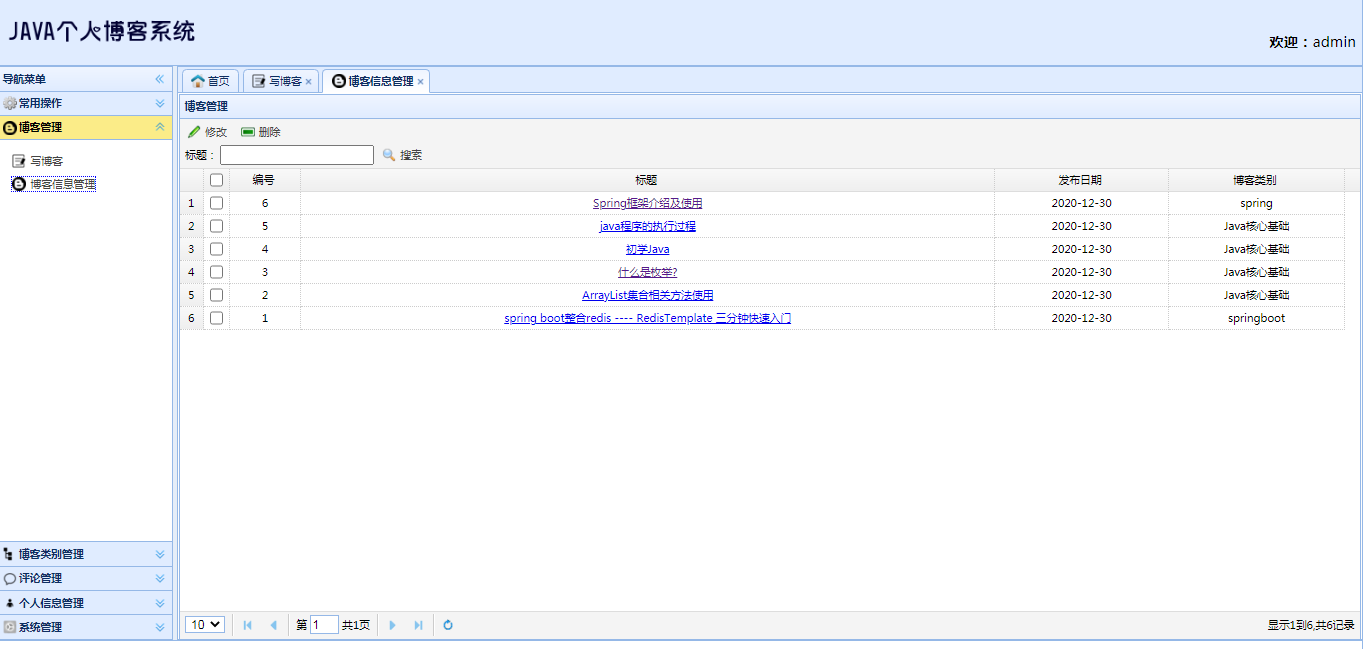
Task: Click the home icon on 首页 tab
Action: pyautogui.click(x=198, y=81)
